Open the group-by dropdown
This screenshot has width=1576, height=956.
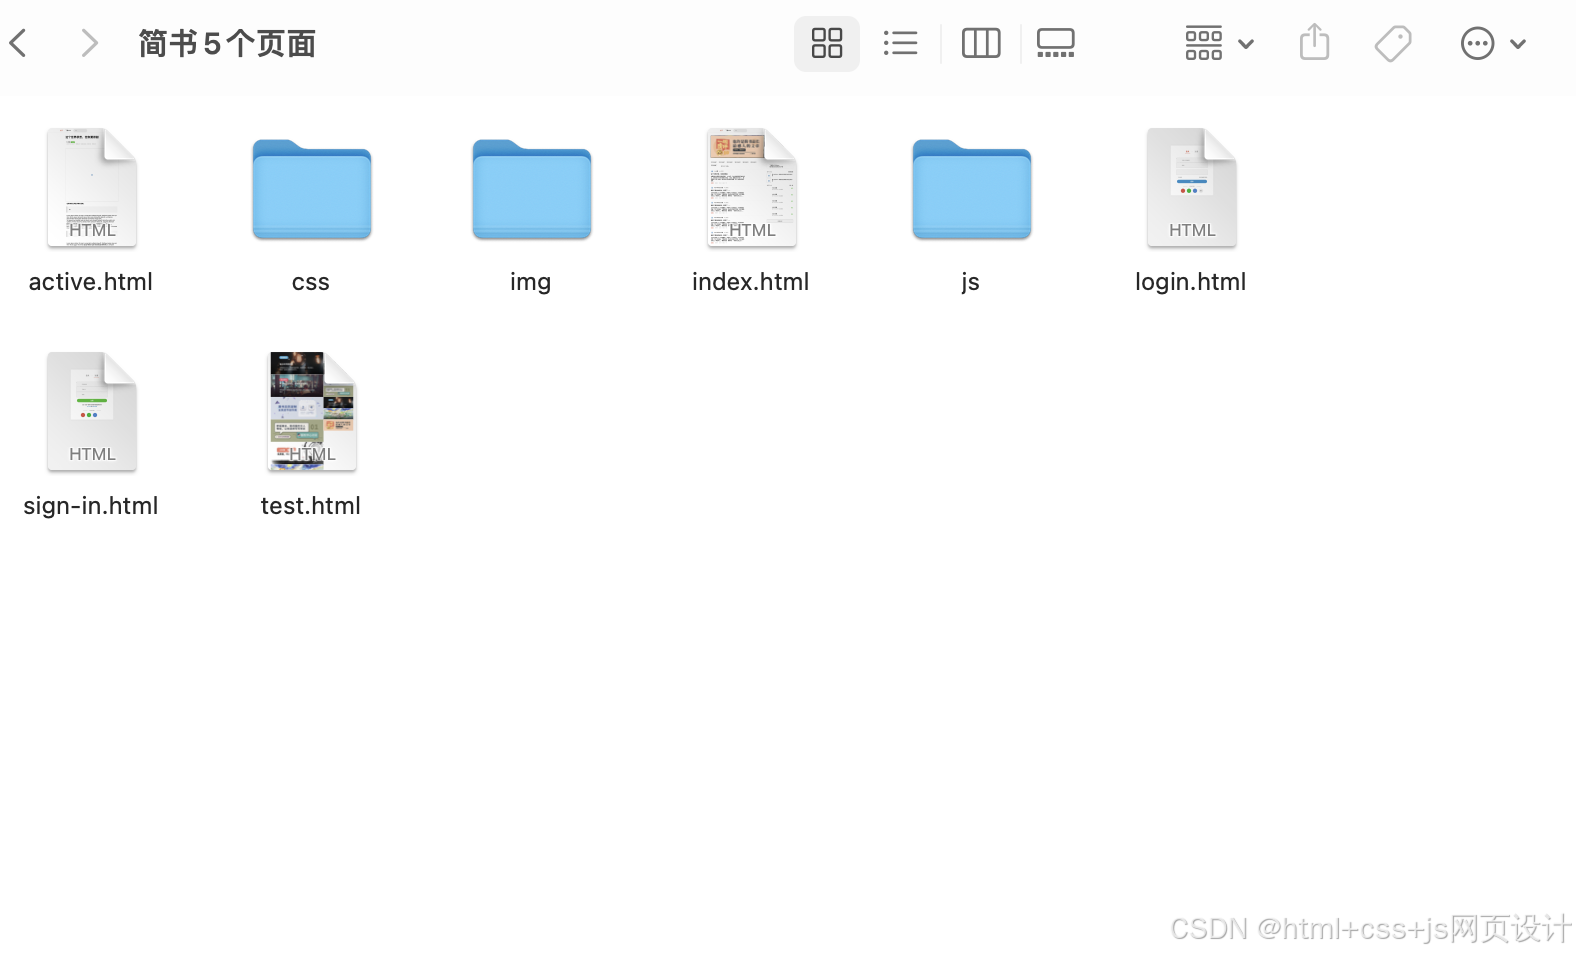(x=1219, y=43)
